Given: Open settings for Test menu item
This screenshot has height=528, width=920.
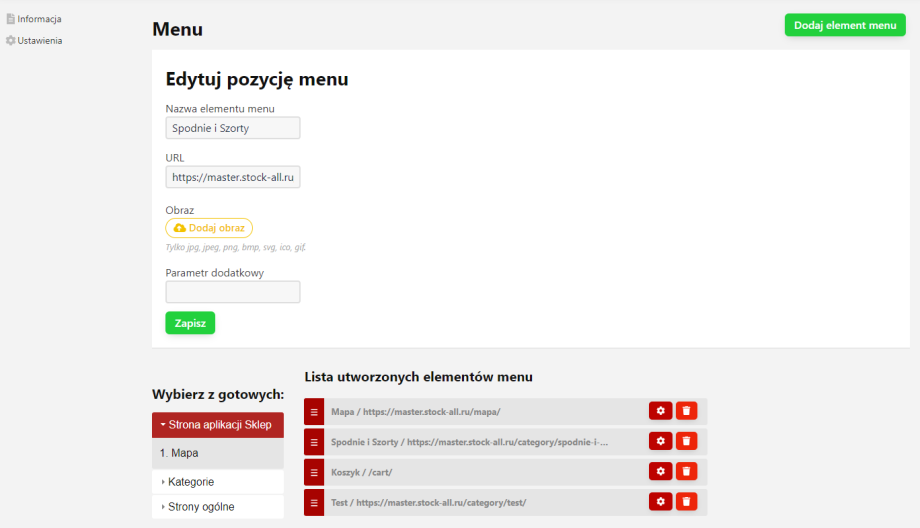Looking at the screenshot, I should (660, 501).
